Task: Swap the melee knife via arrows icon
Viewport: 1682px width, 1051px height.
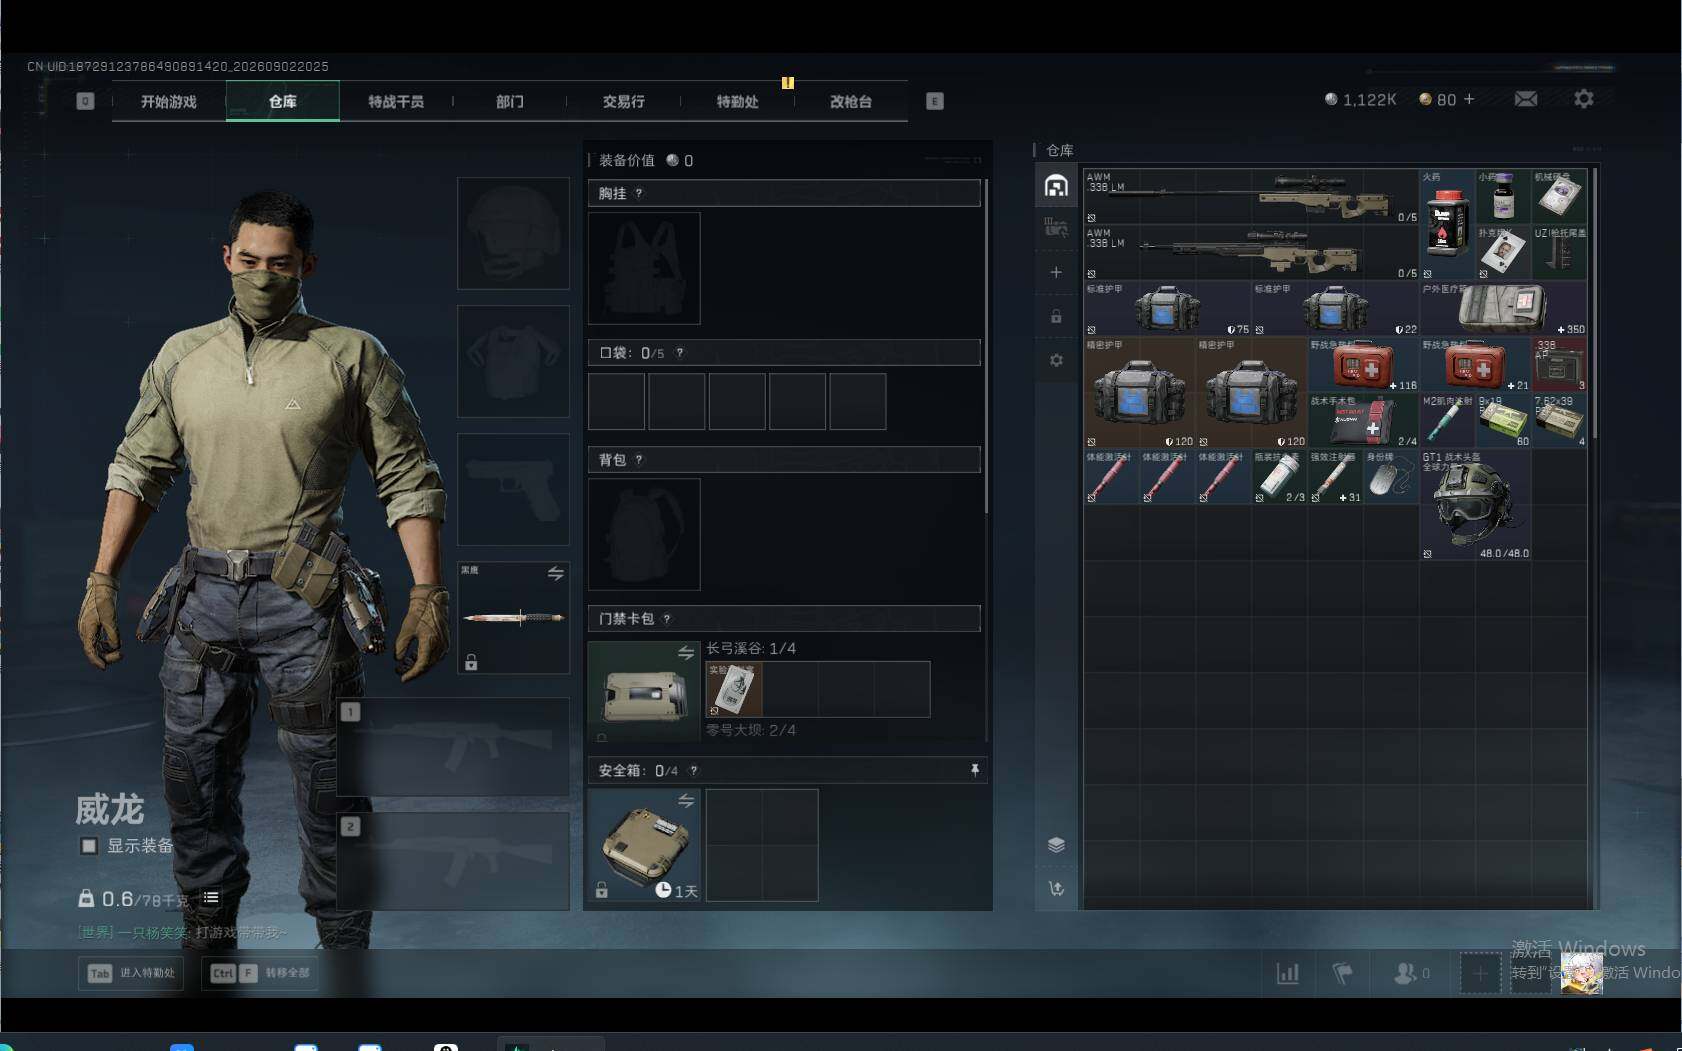Action: point(555,573)
